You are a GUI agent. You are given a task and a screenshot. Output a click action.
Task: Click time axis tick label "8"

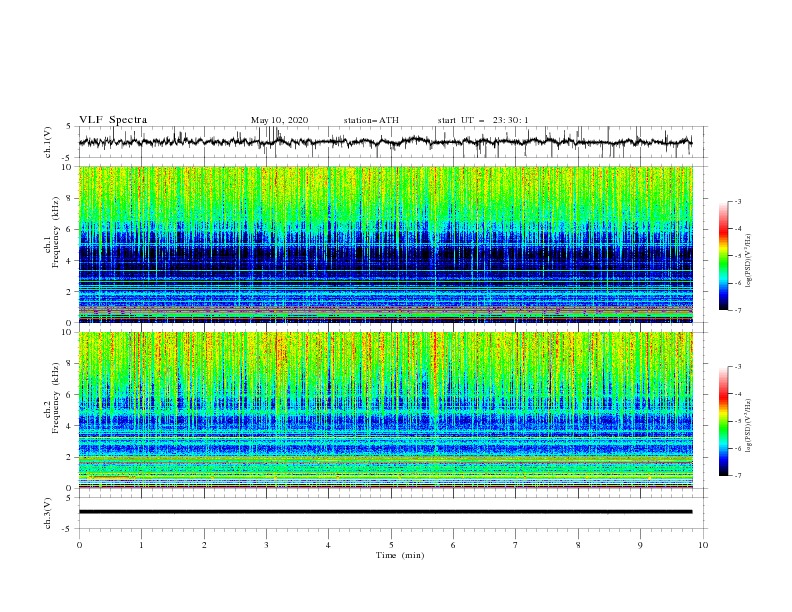[x=578, y=545]
